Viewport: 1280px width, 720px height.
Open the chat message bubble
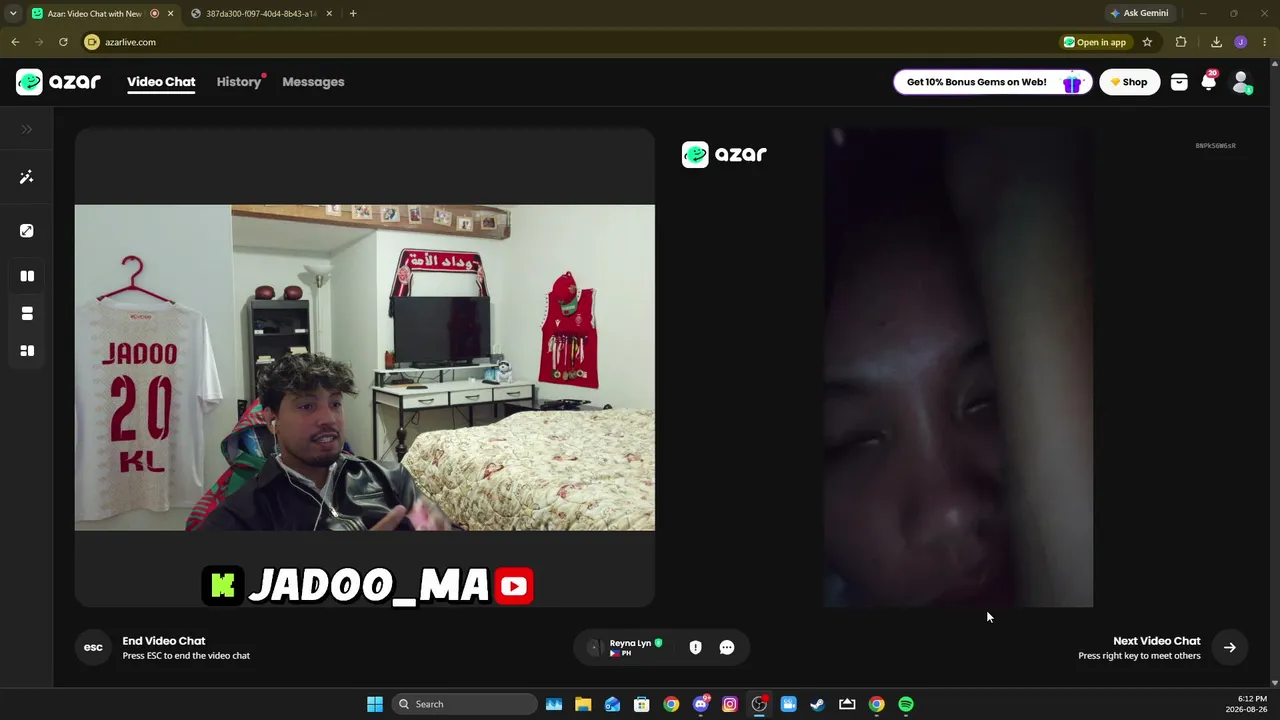727,647
